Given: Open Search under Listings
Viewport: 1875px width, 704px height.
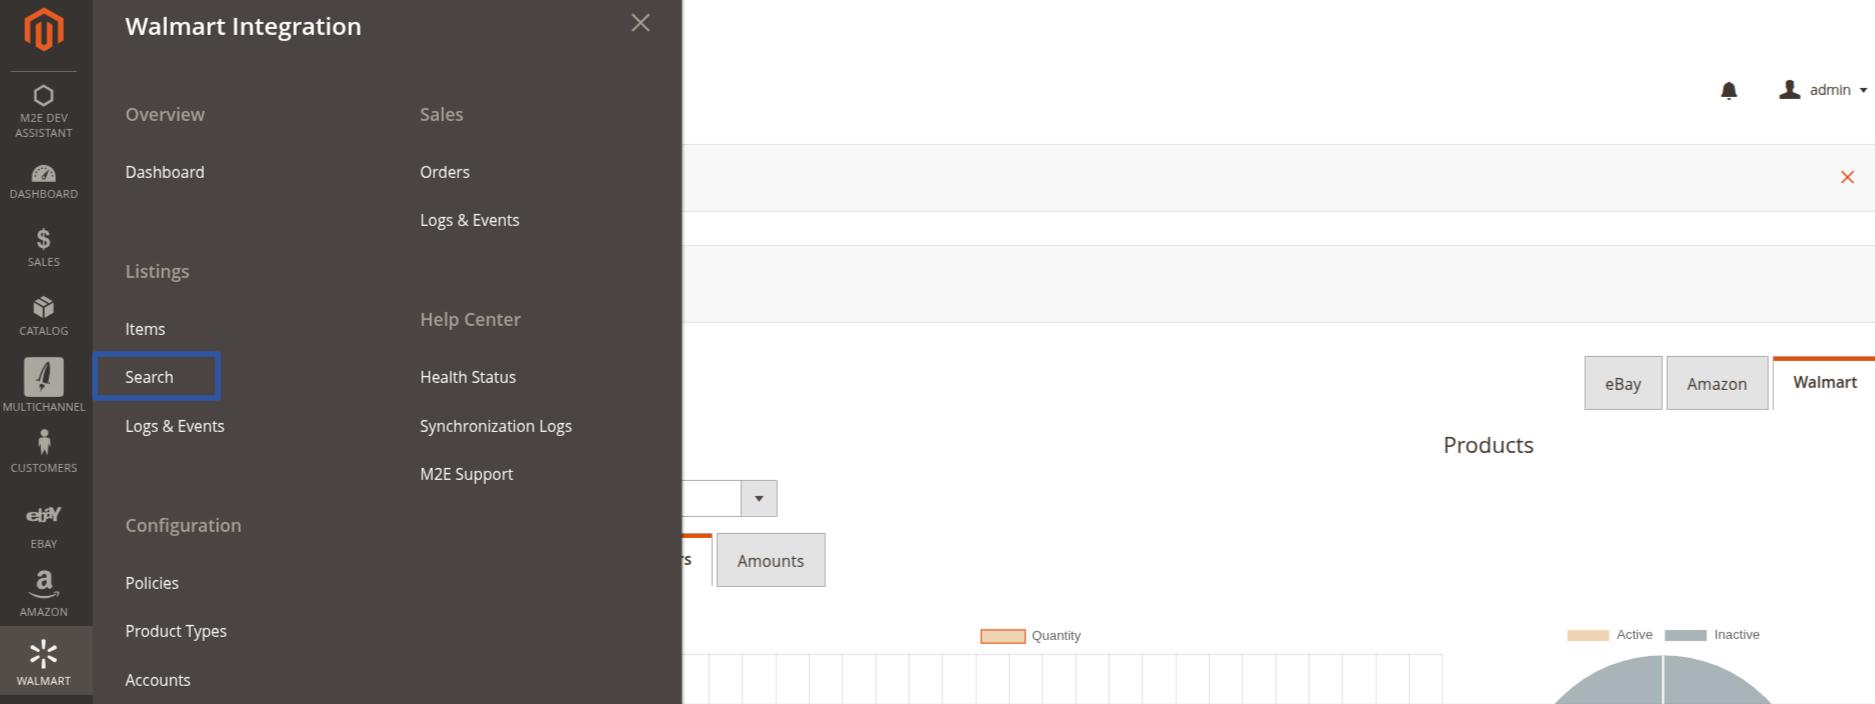Looking at the screenshot, I should pos(149,377).
